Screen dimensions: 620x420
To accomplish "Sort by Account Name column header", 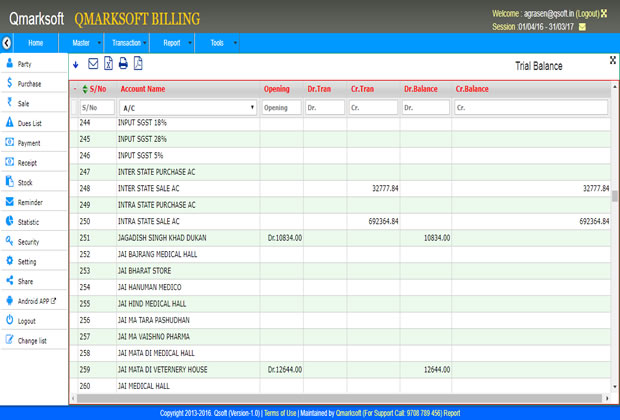I will [x=143, y=89].
